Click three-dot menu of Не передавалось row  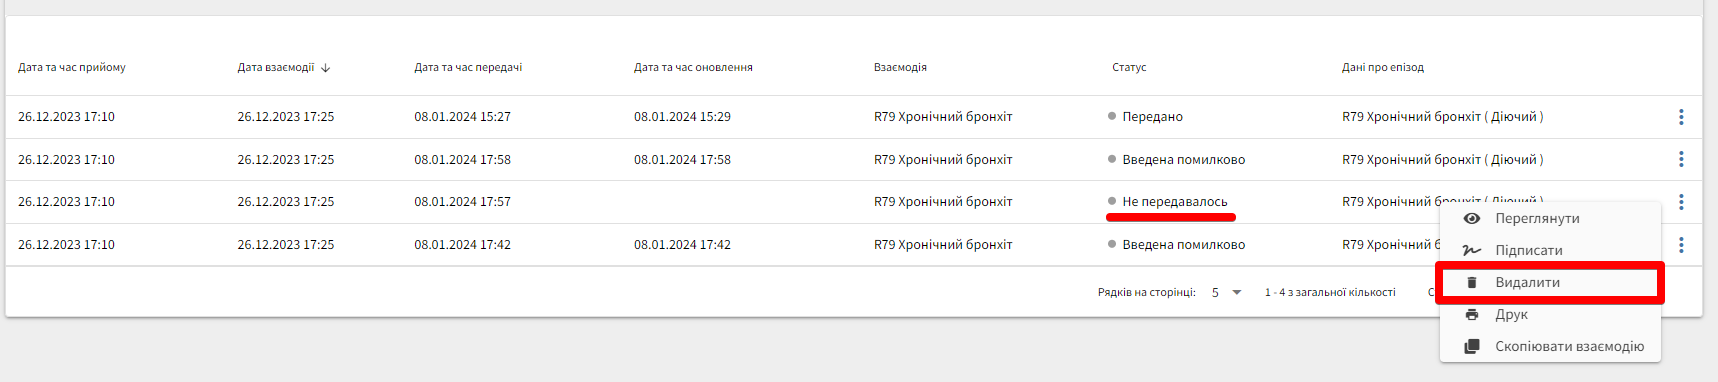tap(1681, 202)
